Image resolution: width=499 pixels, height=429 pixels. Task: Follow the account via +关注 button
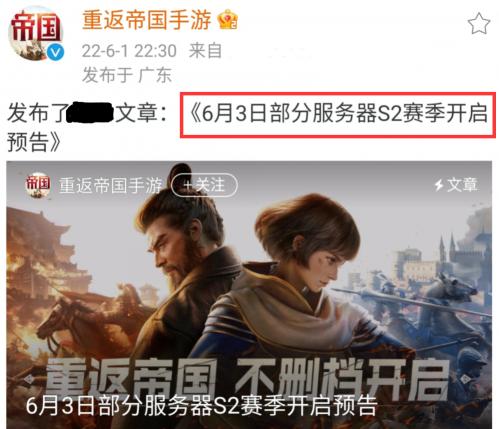coord(204,185)
